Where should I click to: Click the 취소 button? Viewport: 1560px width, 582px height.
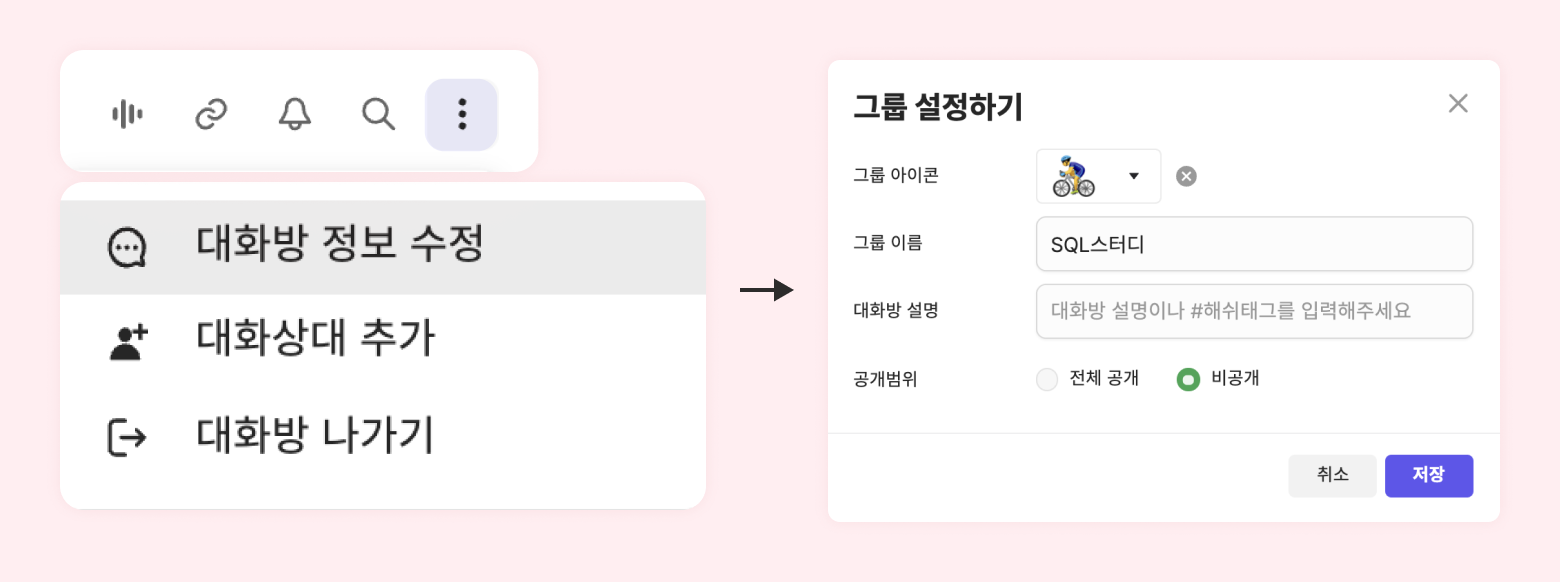click(x=1333, y=476)
